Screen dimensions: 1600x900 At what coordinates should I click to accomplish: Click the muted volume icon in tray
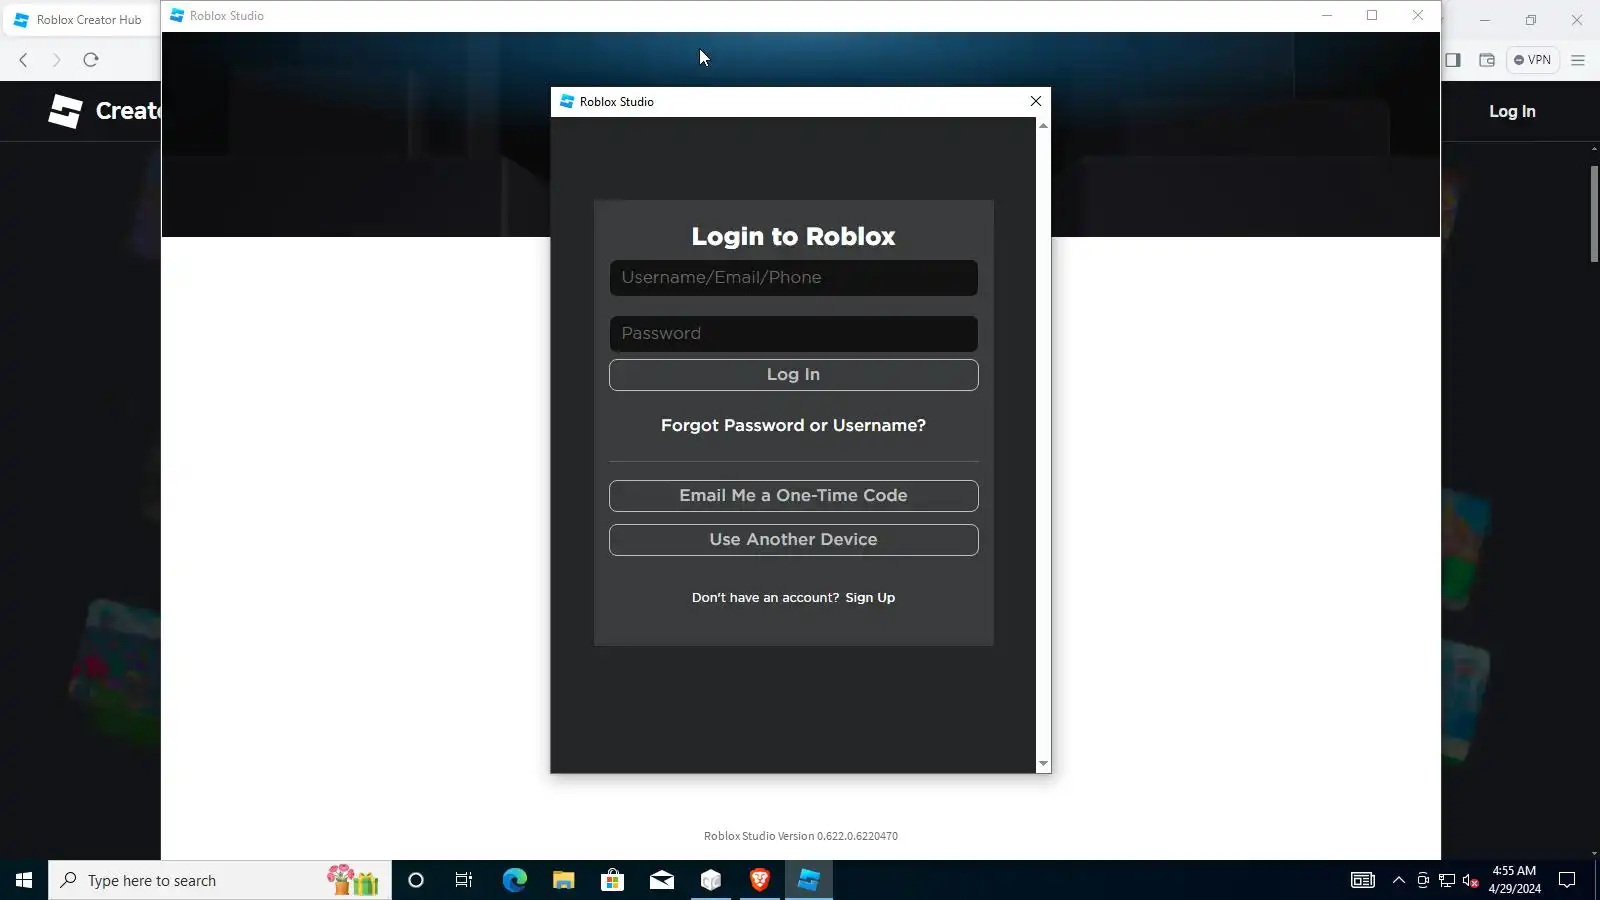[x=1471, y=880]
